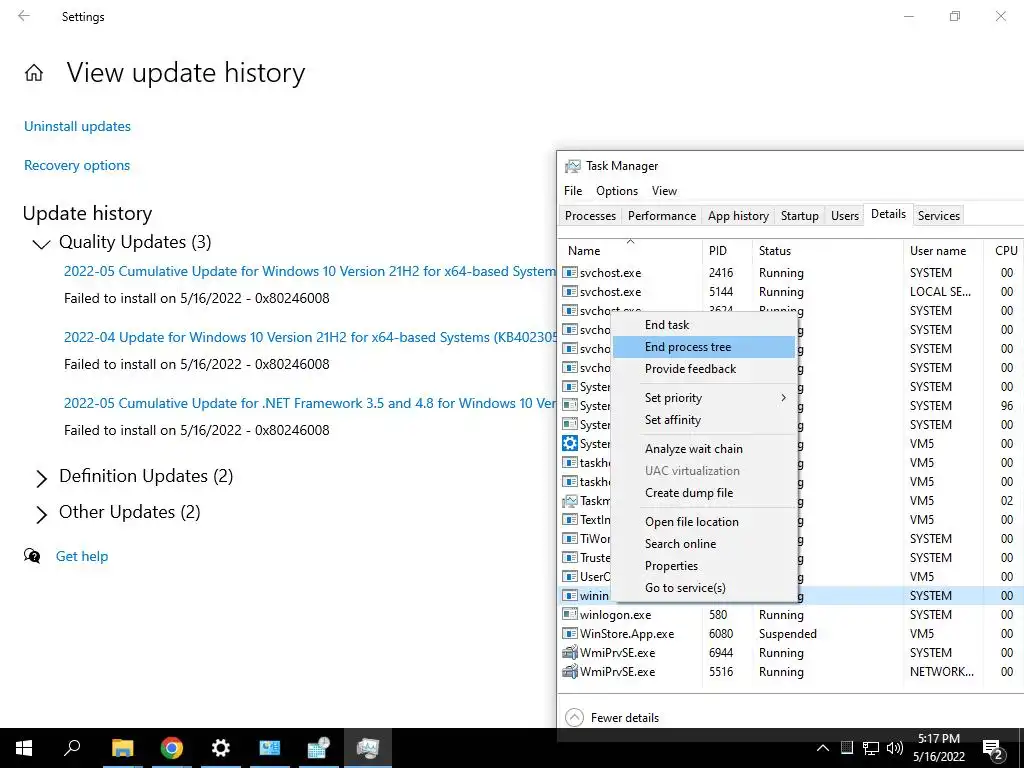Open the notification center icon
This screenshot has height=768, width=1024.
click(993, 750)
